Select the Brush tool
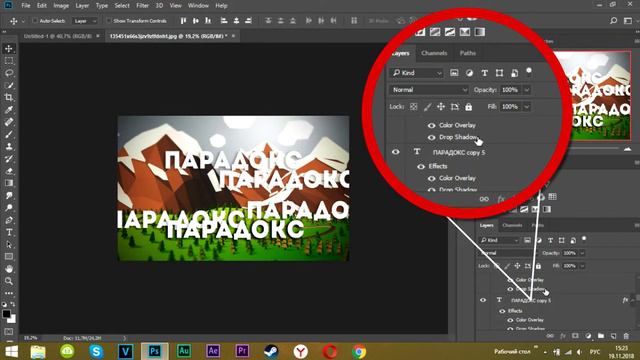This screenshot has width=640, height=360. (9, 134)
